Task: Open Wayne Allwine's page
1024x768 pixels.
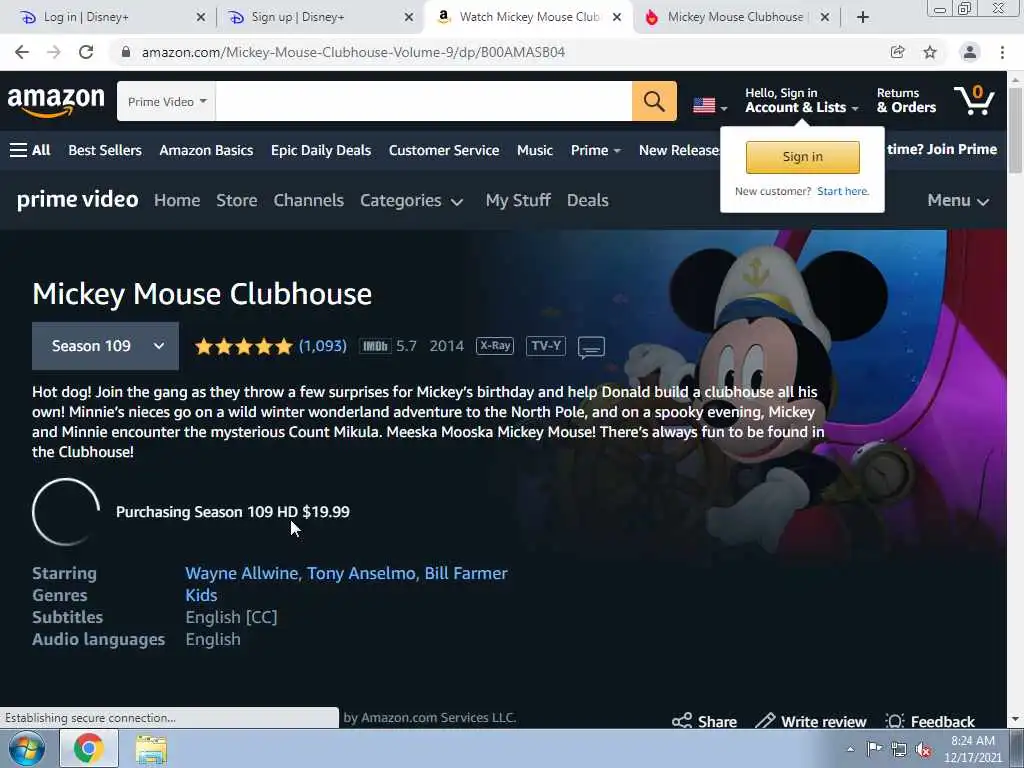Action: pyautogui.click(x=242, y=573)
